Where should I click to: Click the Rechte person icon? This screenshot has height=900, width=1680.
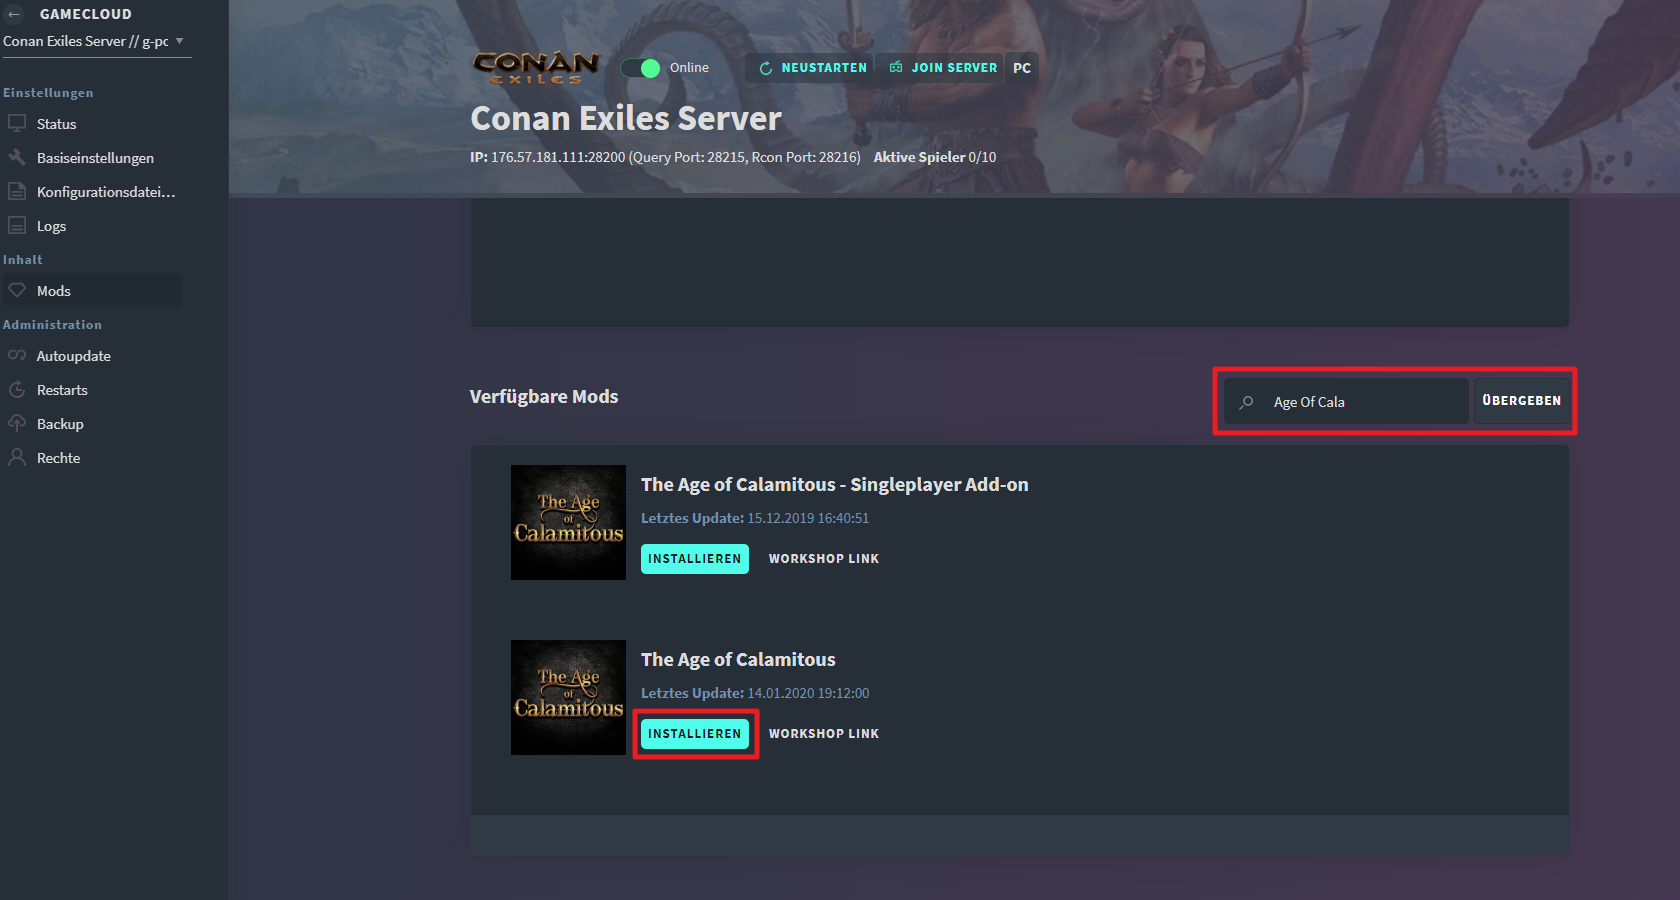(x=16, y=457)
